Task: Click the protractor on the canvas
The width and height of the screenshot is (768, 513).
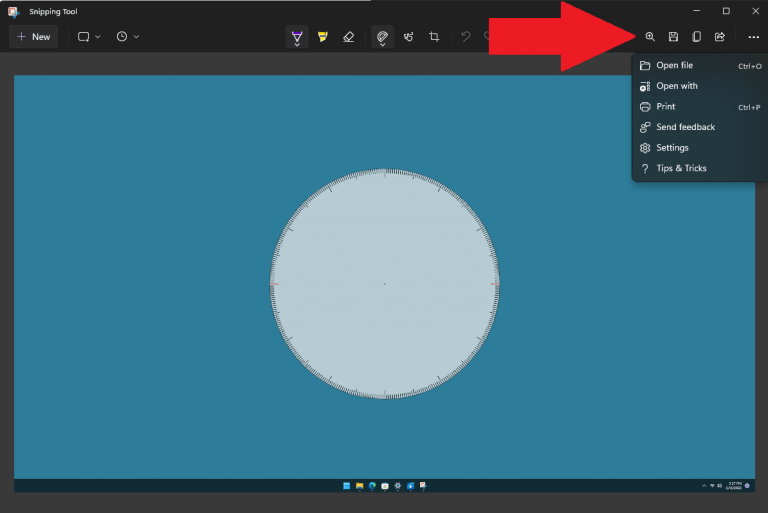Action: coord(385,284)
